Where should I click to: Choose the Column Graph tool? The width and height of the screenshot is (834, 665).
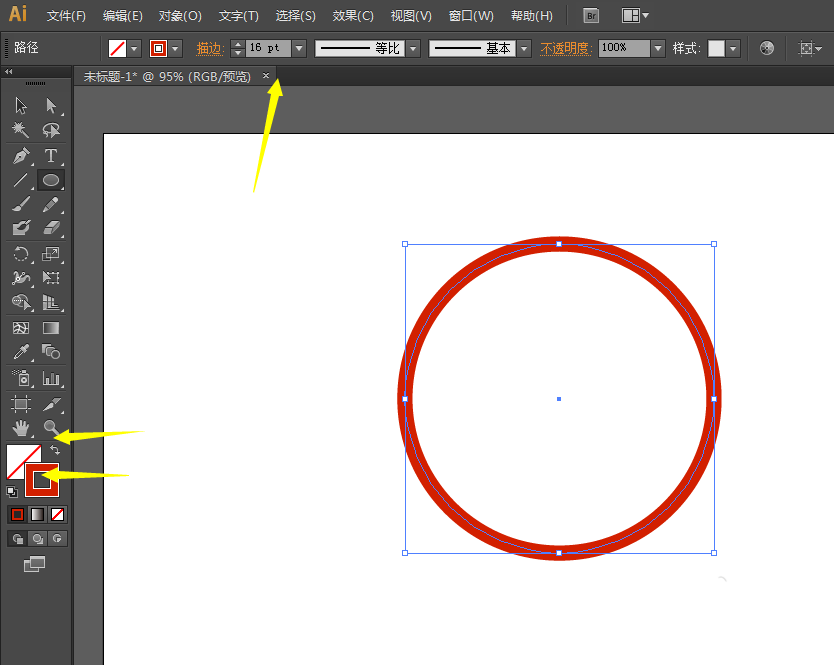point(51,378)
